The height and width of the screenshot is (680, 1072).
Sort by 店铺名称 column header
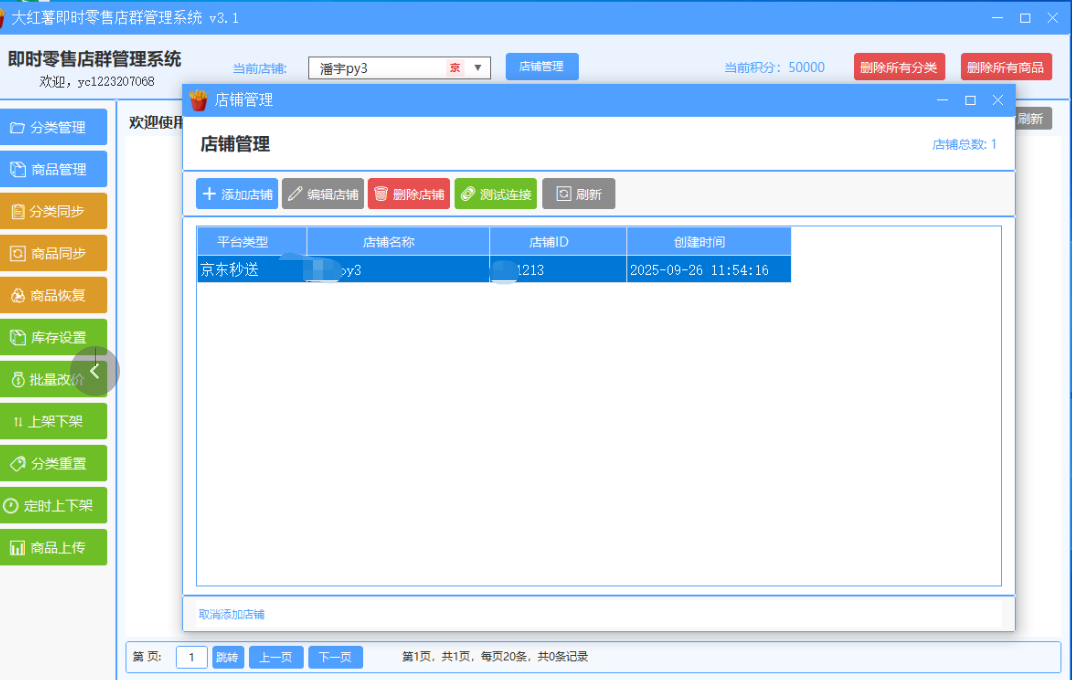tap(398, 242)
